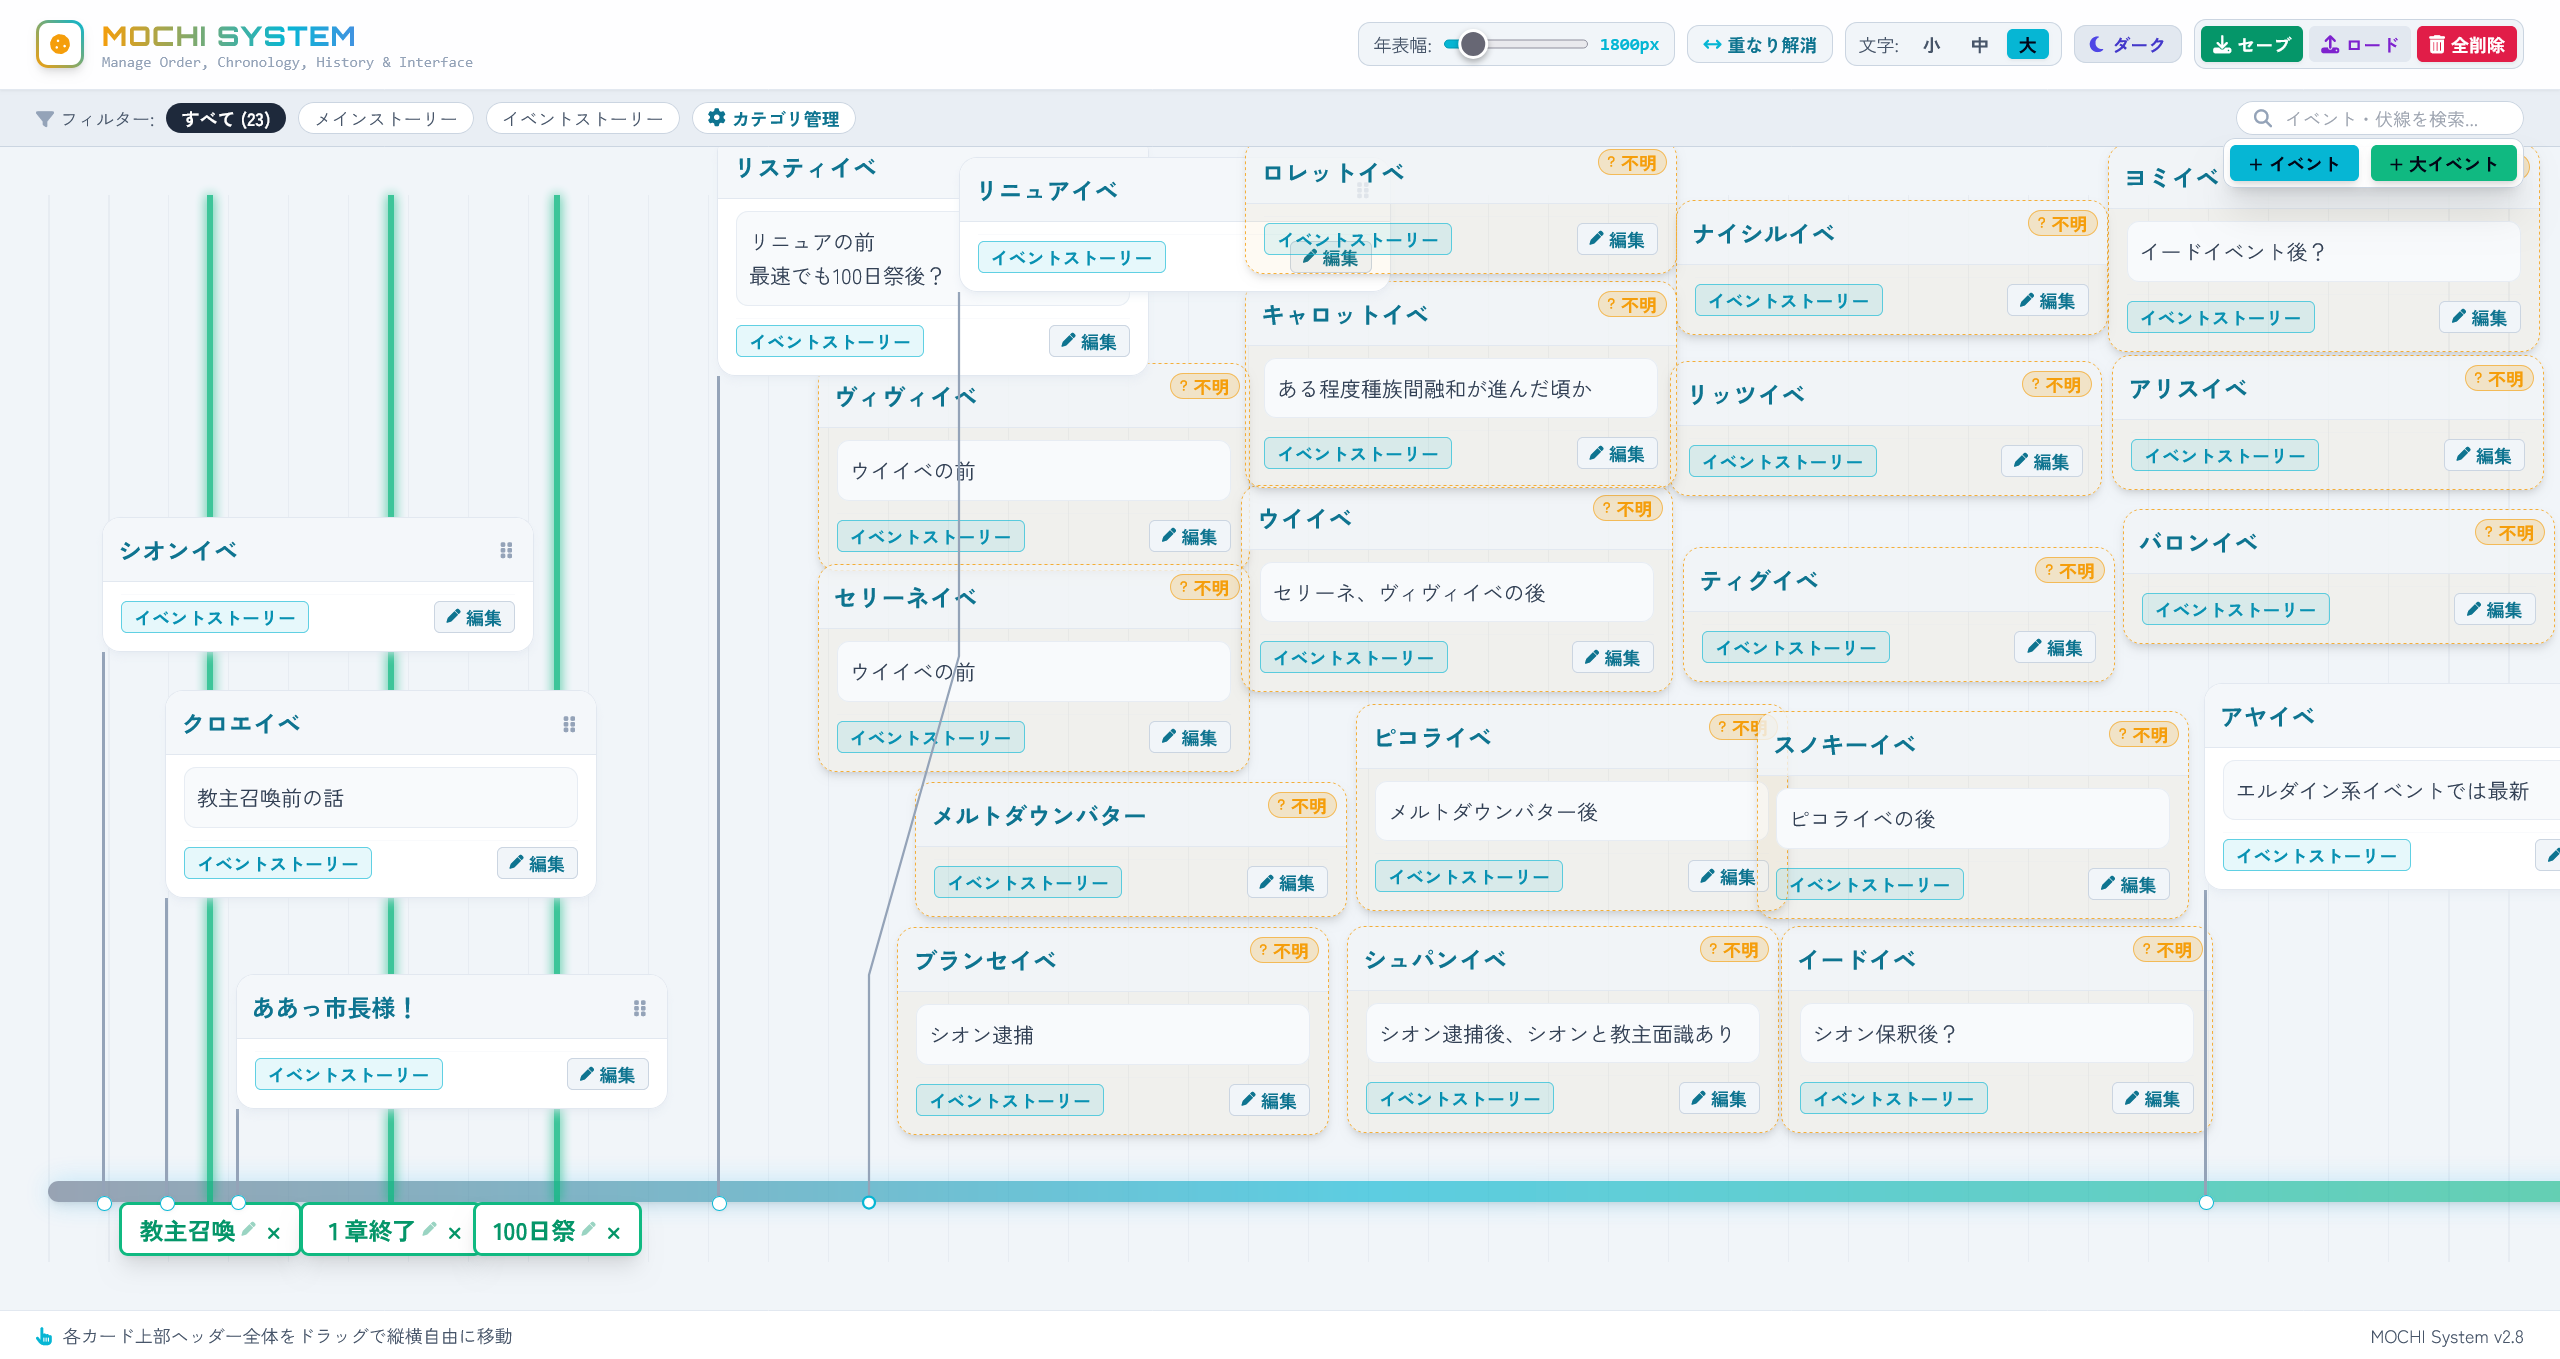This screenshot has width=2560, height=1359.
Task: Click the ？不明 badge on キャロットイベ
Action: [x=1632, y=305]
